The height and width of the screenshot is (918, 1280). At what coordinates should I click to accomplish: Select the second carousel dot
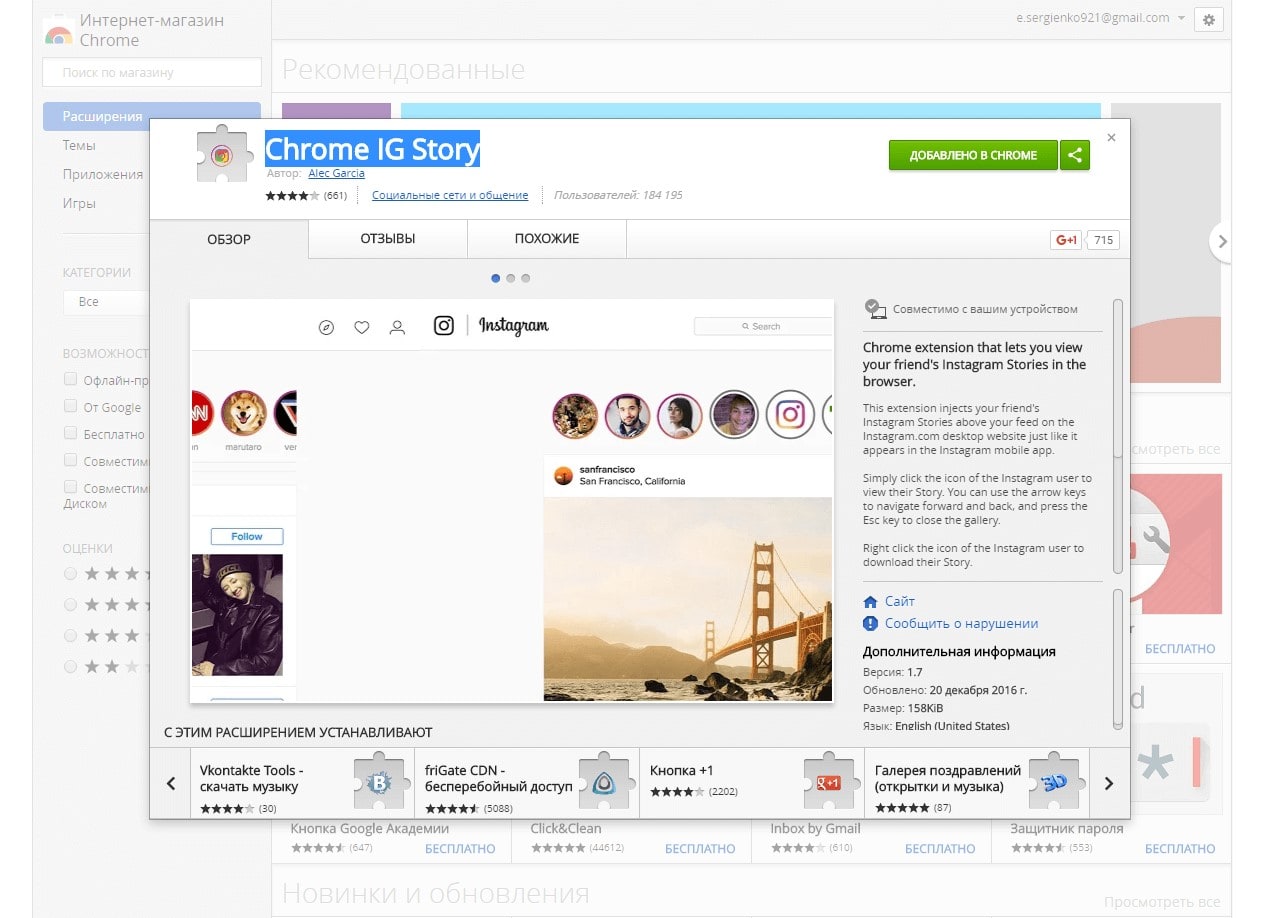click(x=510, y=278)
